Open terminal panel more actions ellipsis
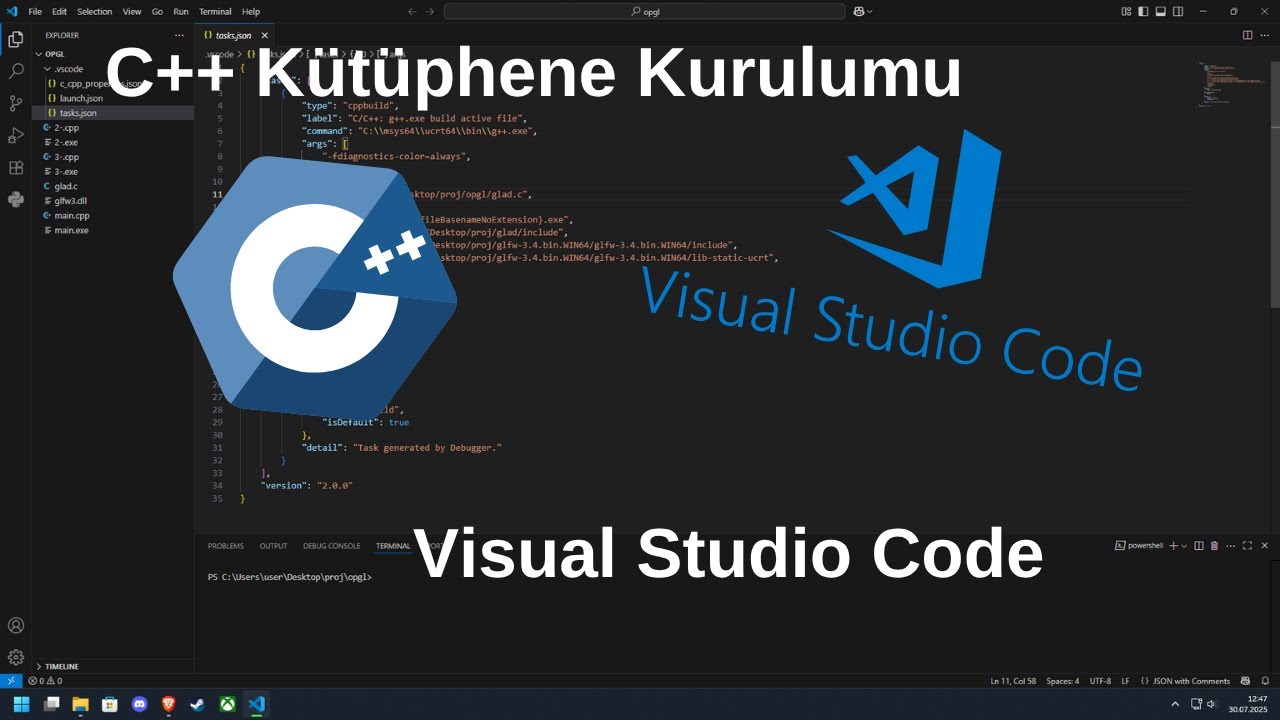 click(x=1230, y=546)
